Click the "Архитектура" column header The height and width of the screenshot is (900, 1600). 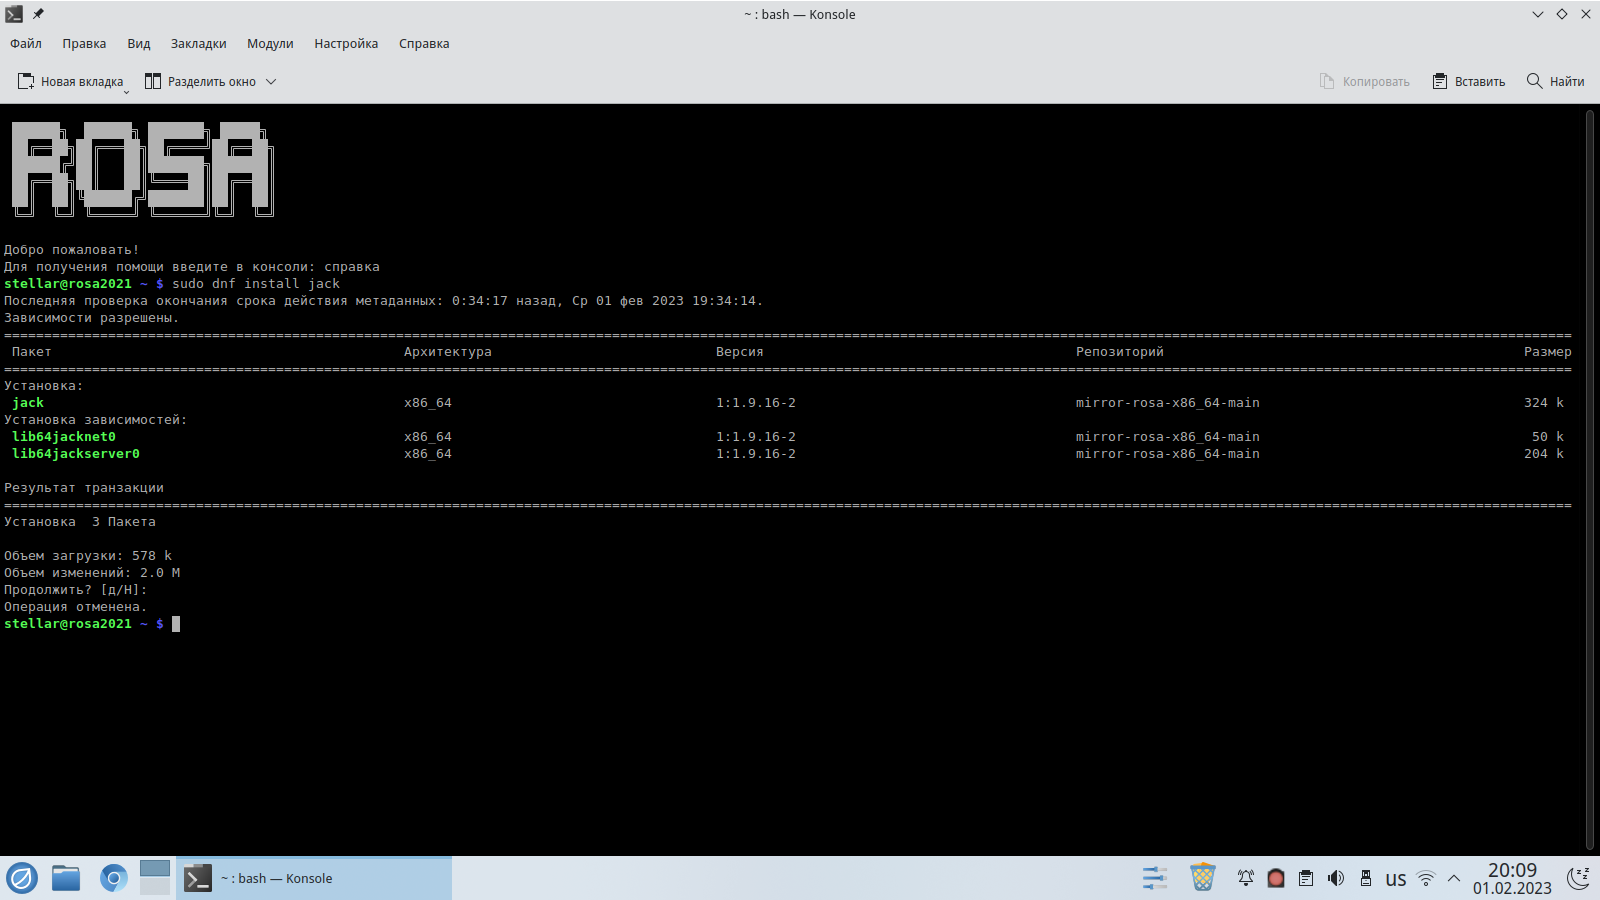click(x=448, y=352)
